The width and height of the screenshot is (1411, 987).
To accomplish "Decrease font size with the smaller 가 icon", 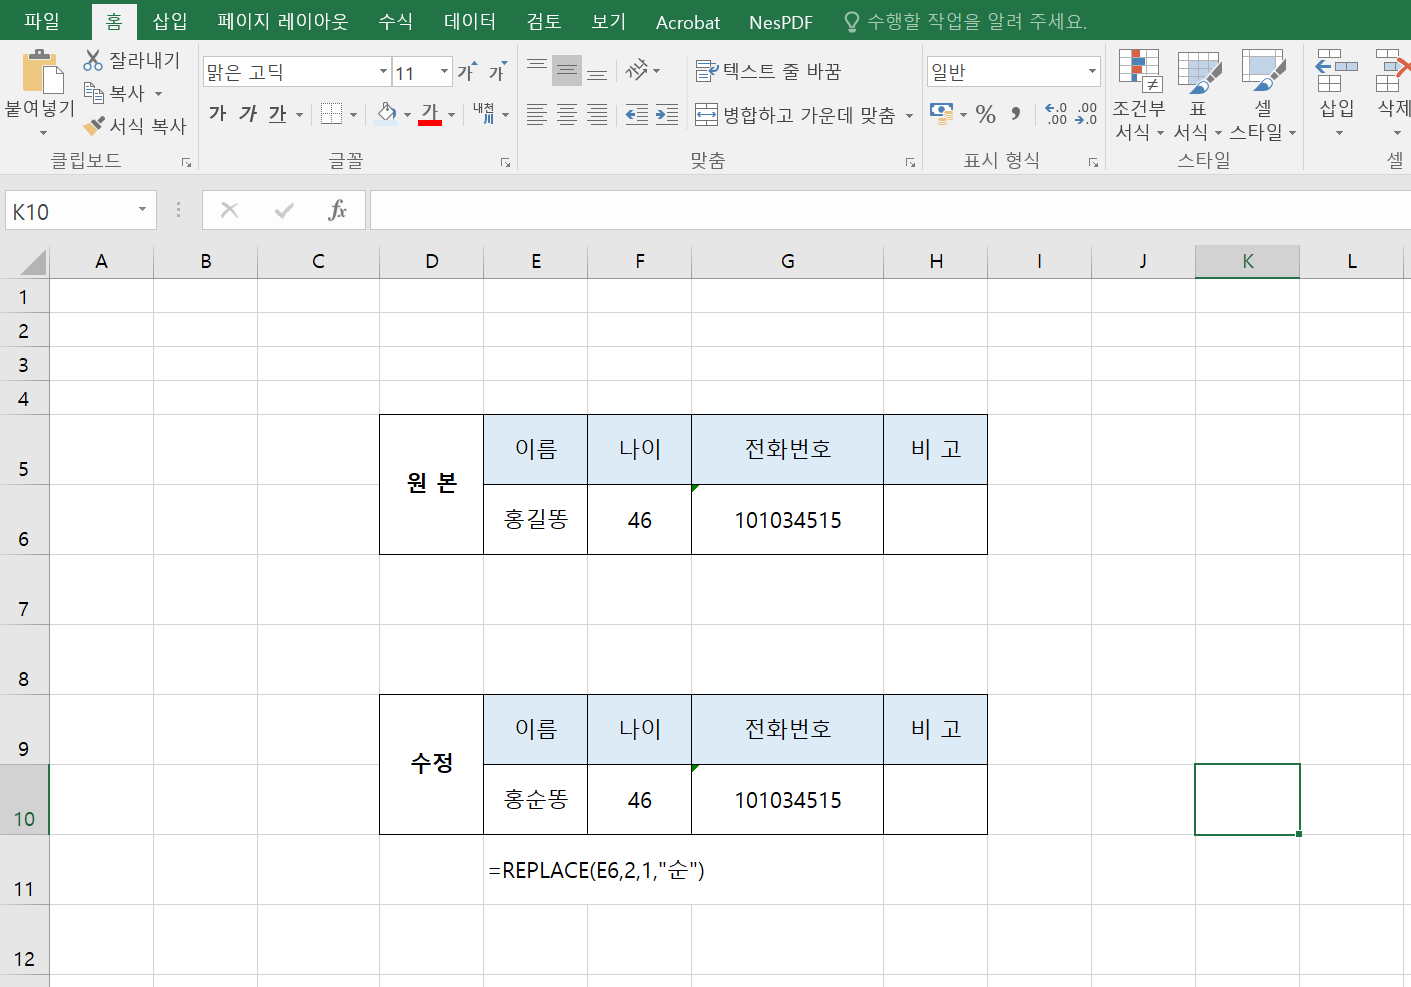I will (497, 72).
